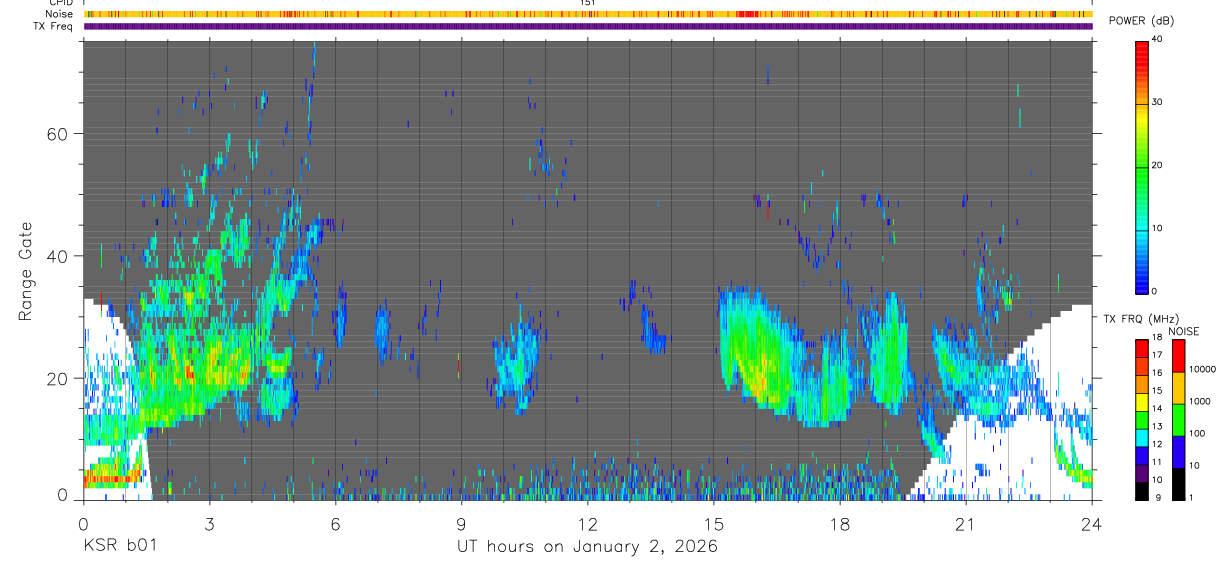Click the 6 hour tick on time axis
Screen dimensions: 1228x567
(335, 524)
